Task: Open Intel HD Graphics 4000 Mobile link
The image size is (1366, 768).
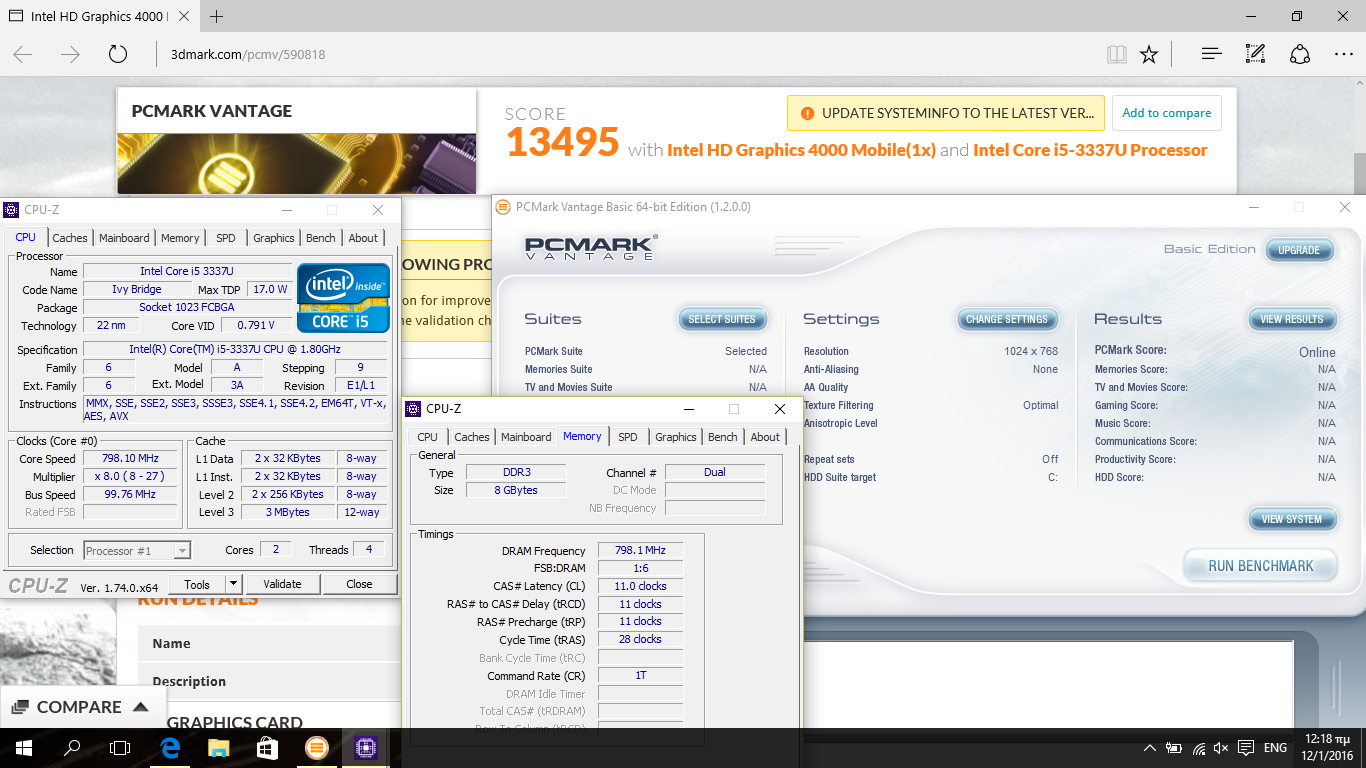Action: pyautogui.click(x=801, y=150)
